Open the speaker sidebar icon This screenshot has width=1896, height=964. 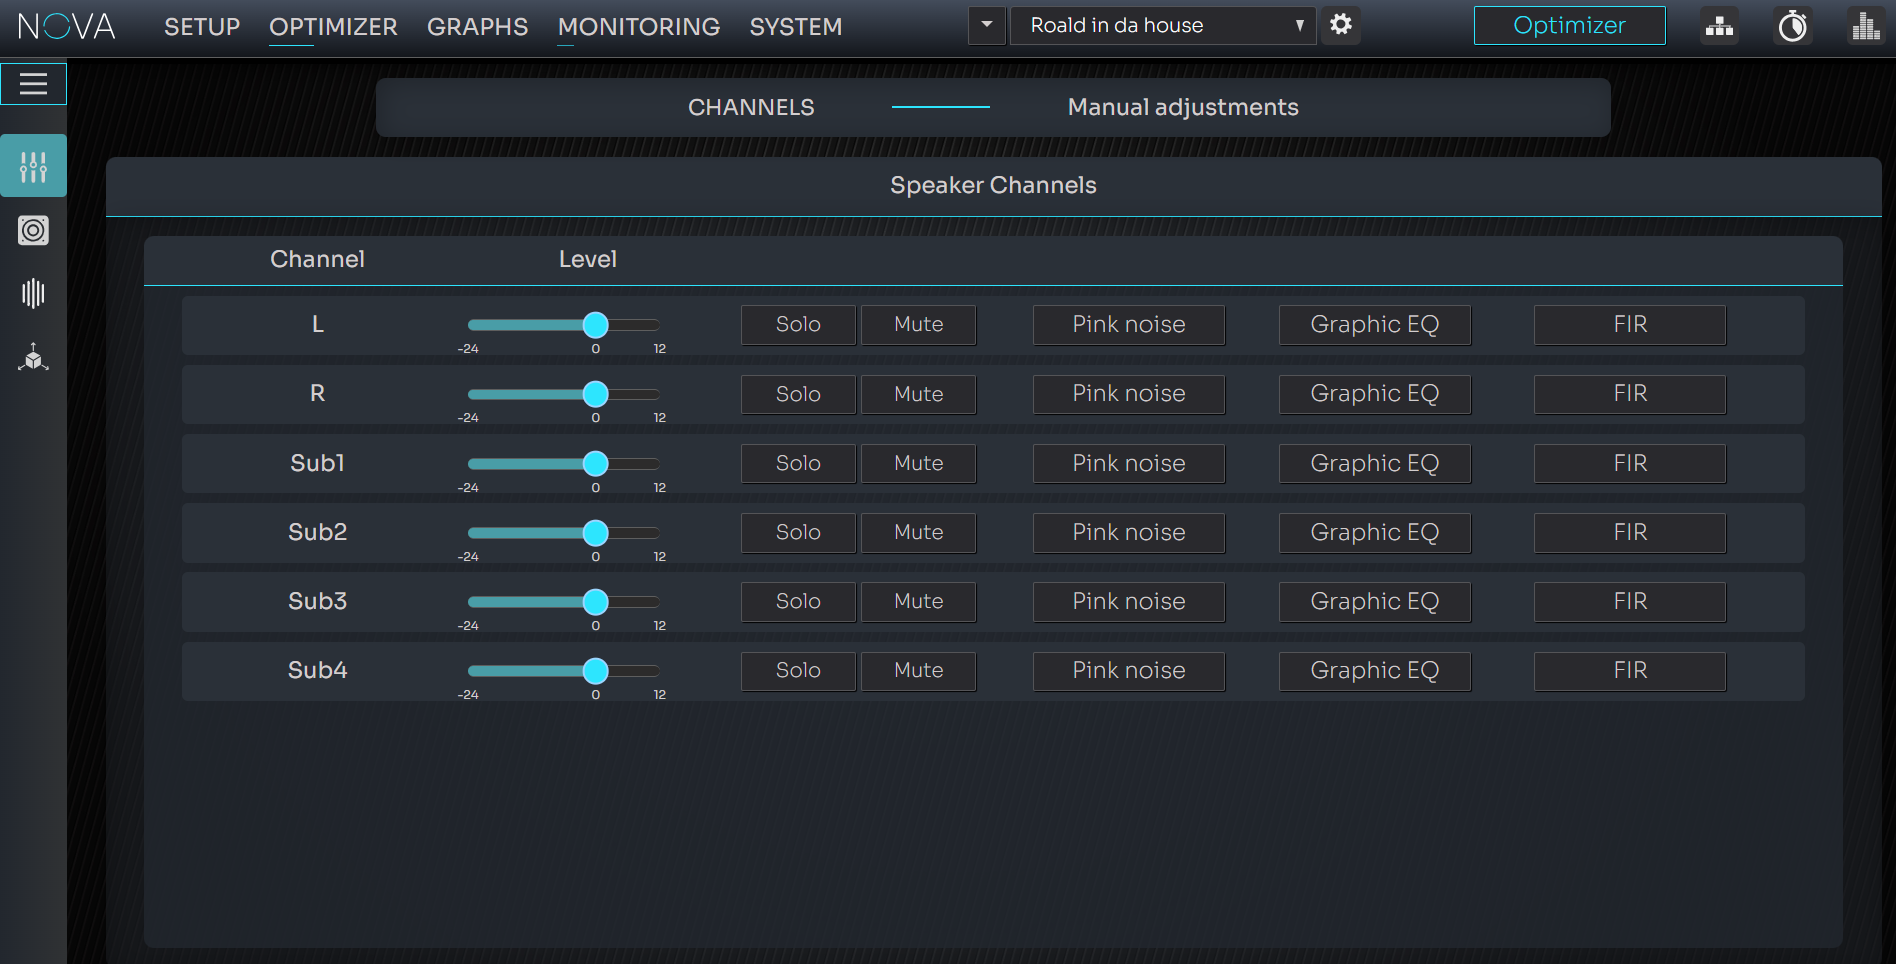tap(33, 231)
